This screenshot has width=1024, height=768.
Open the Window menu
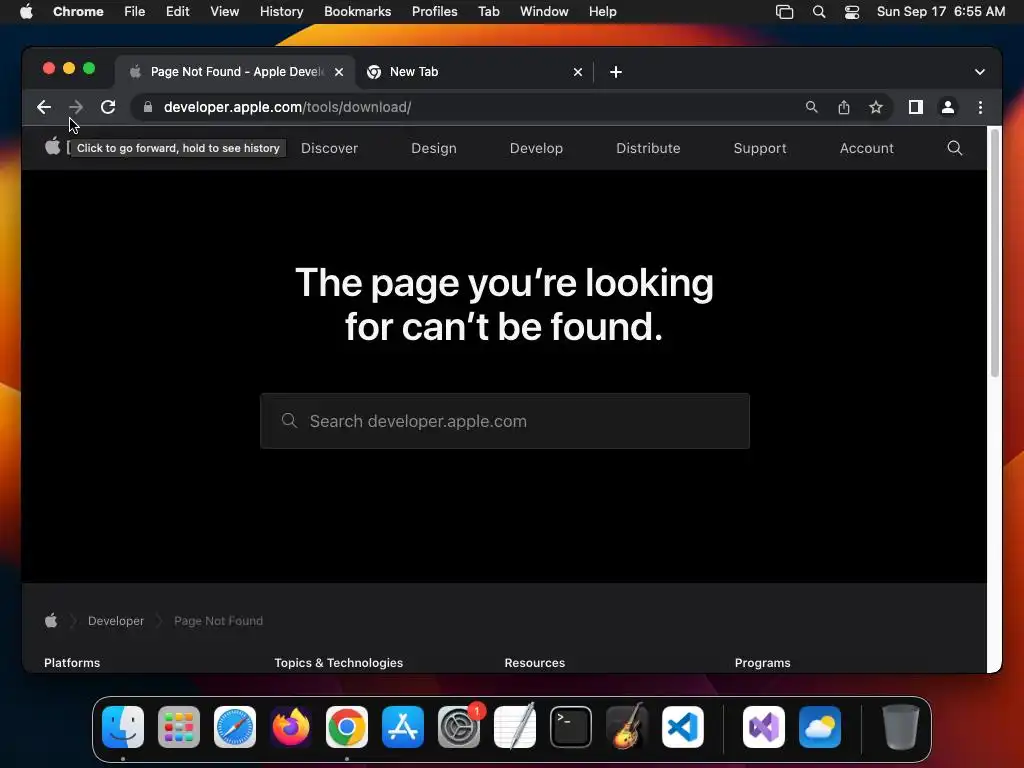(x=544, y=12)
